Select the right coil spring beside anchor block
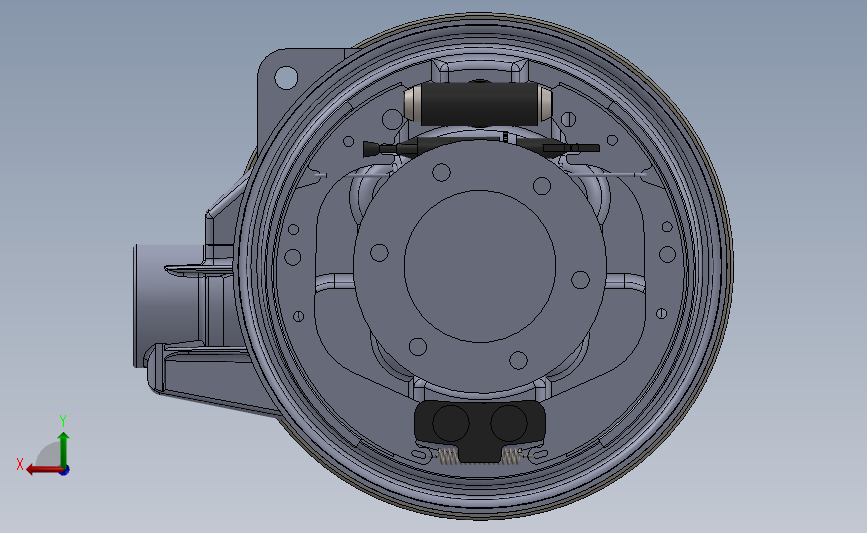This screenshot has width=867, height=533. click(x=512, y=456)
